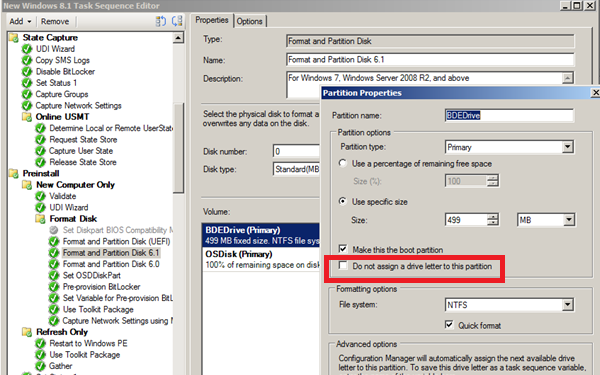The height and width of the screenshot is (375, 600).
Task: Click the check icon beside Set Status 1
Action: [x=27, y=83]
